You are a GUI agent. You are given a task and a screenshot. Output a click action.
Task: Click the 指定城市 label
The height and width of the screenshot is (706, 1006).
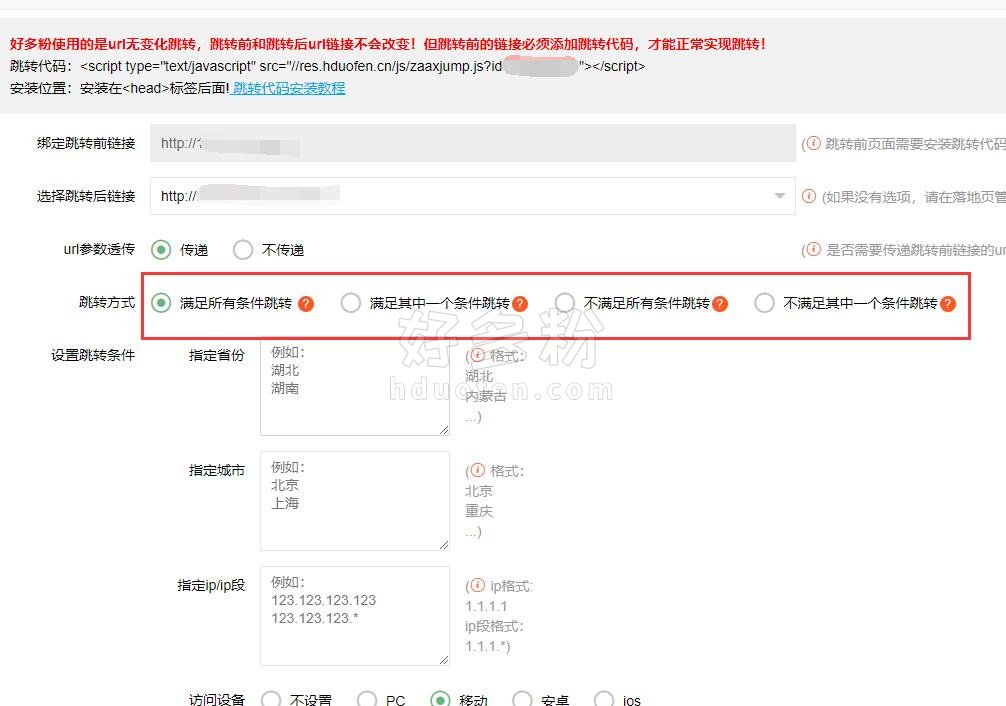217,470
